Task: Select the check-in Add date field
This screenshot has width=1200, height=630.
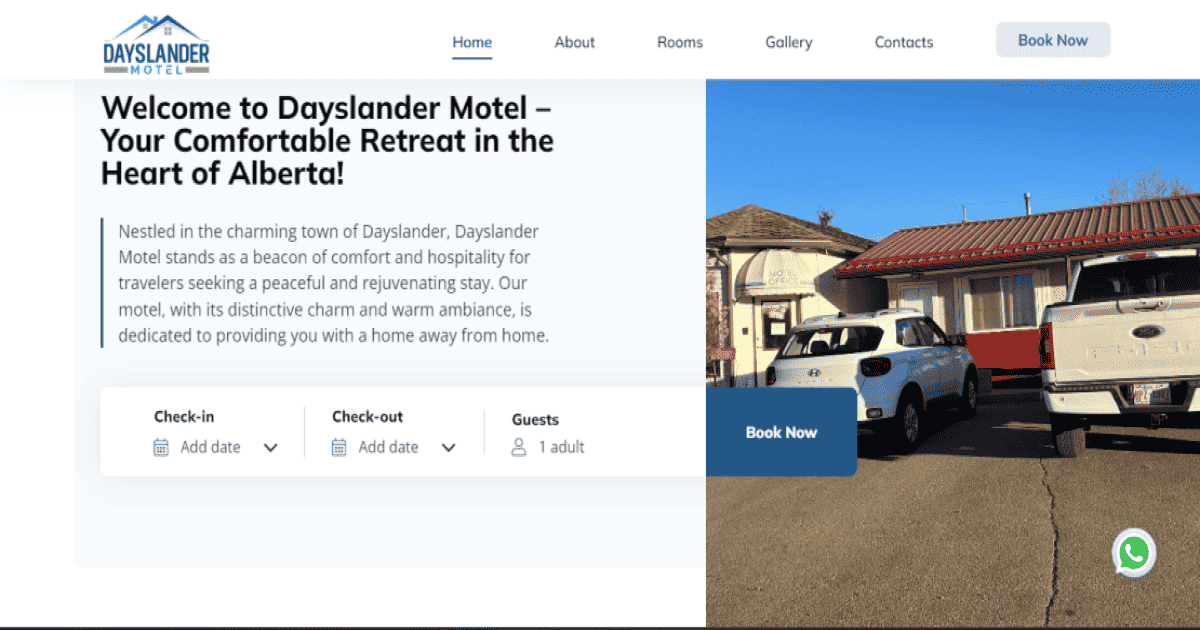Action: pyautogui.click(x=211, y=447)
